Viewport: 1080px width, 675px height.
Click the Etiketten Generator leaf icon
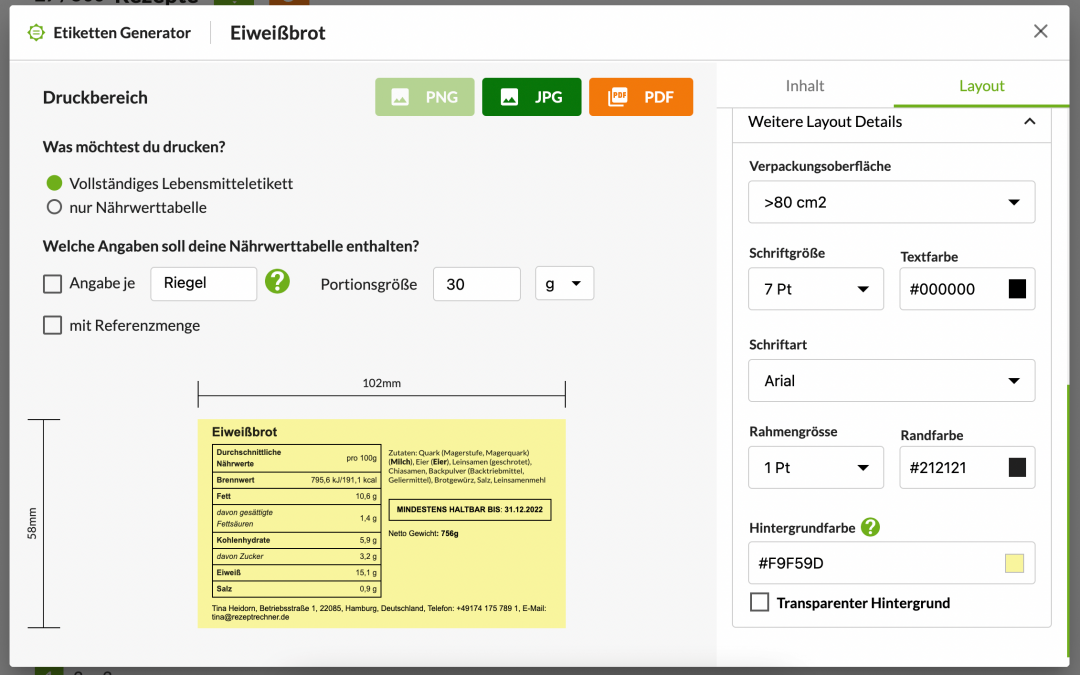point(35,32)
